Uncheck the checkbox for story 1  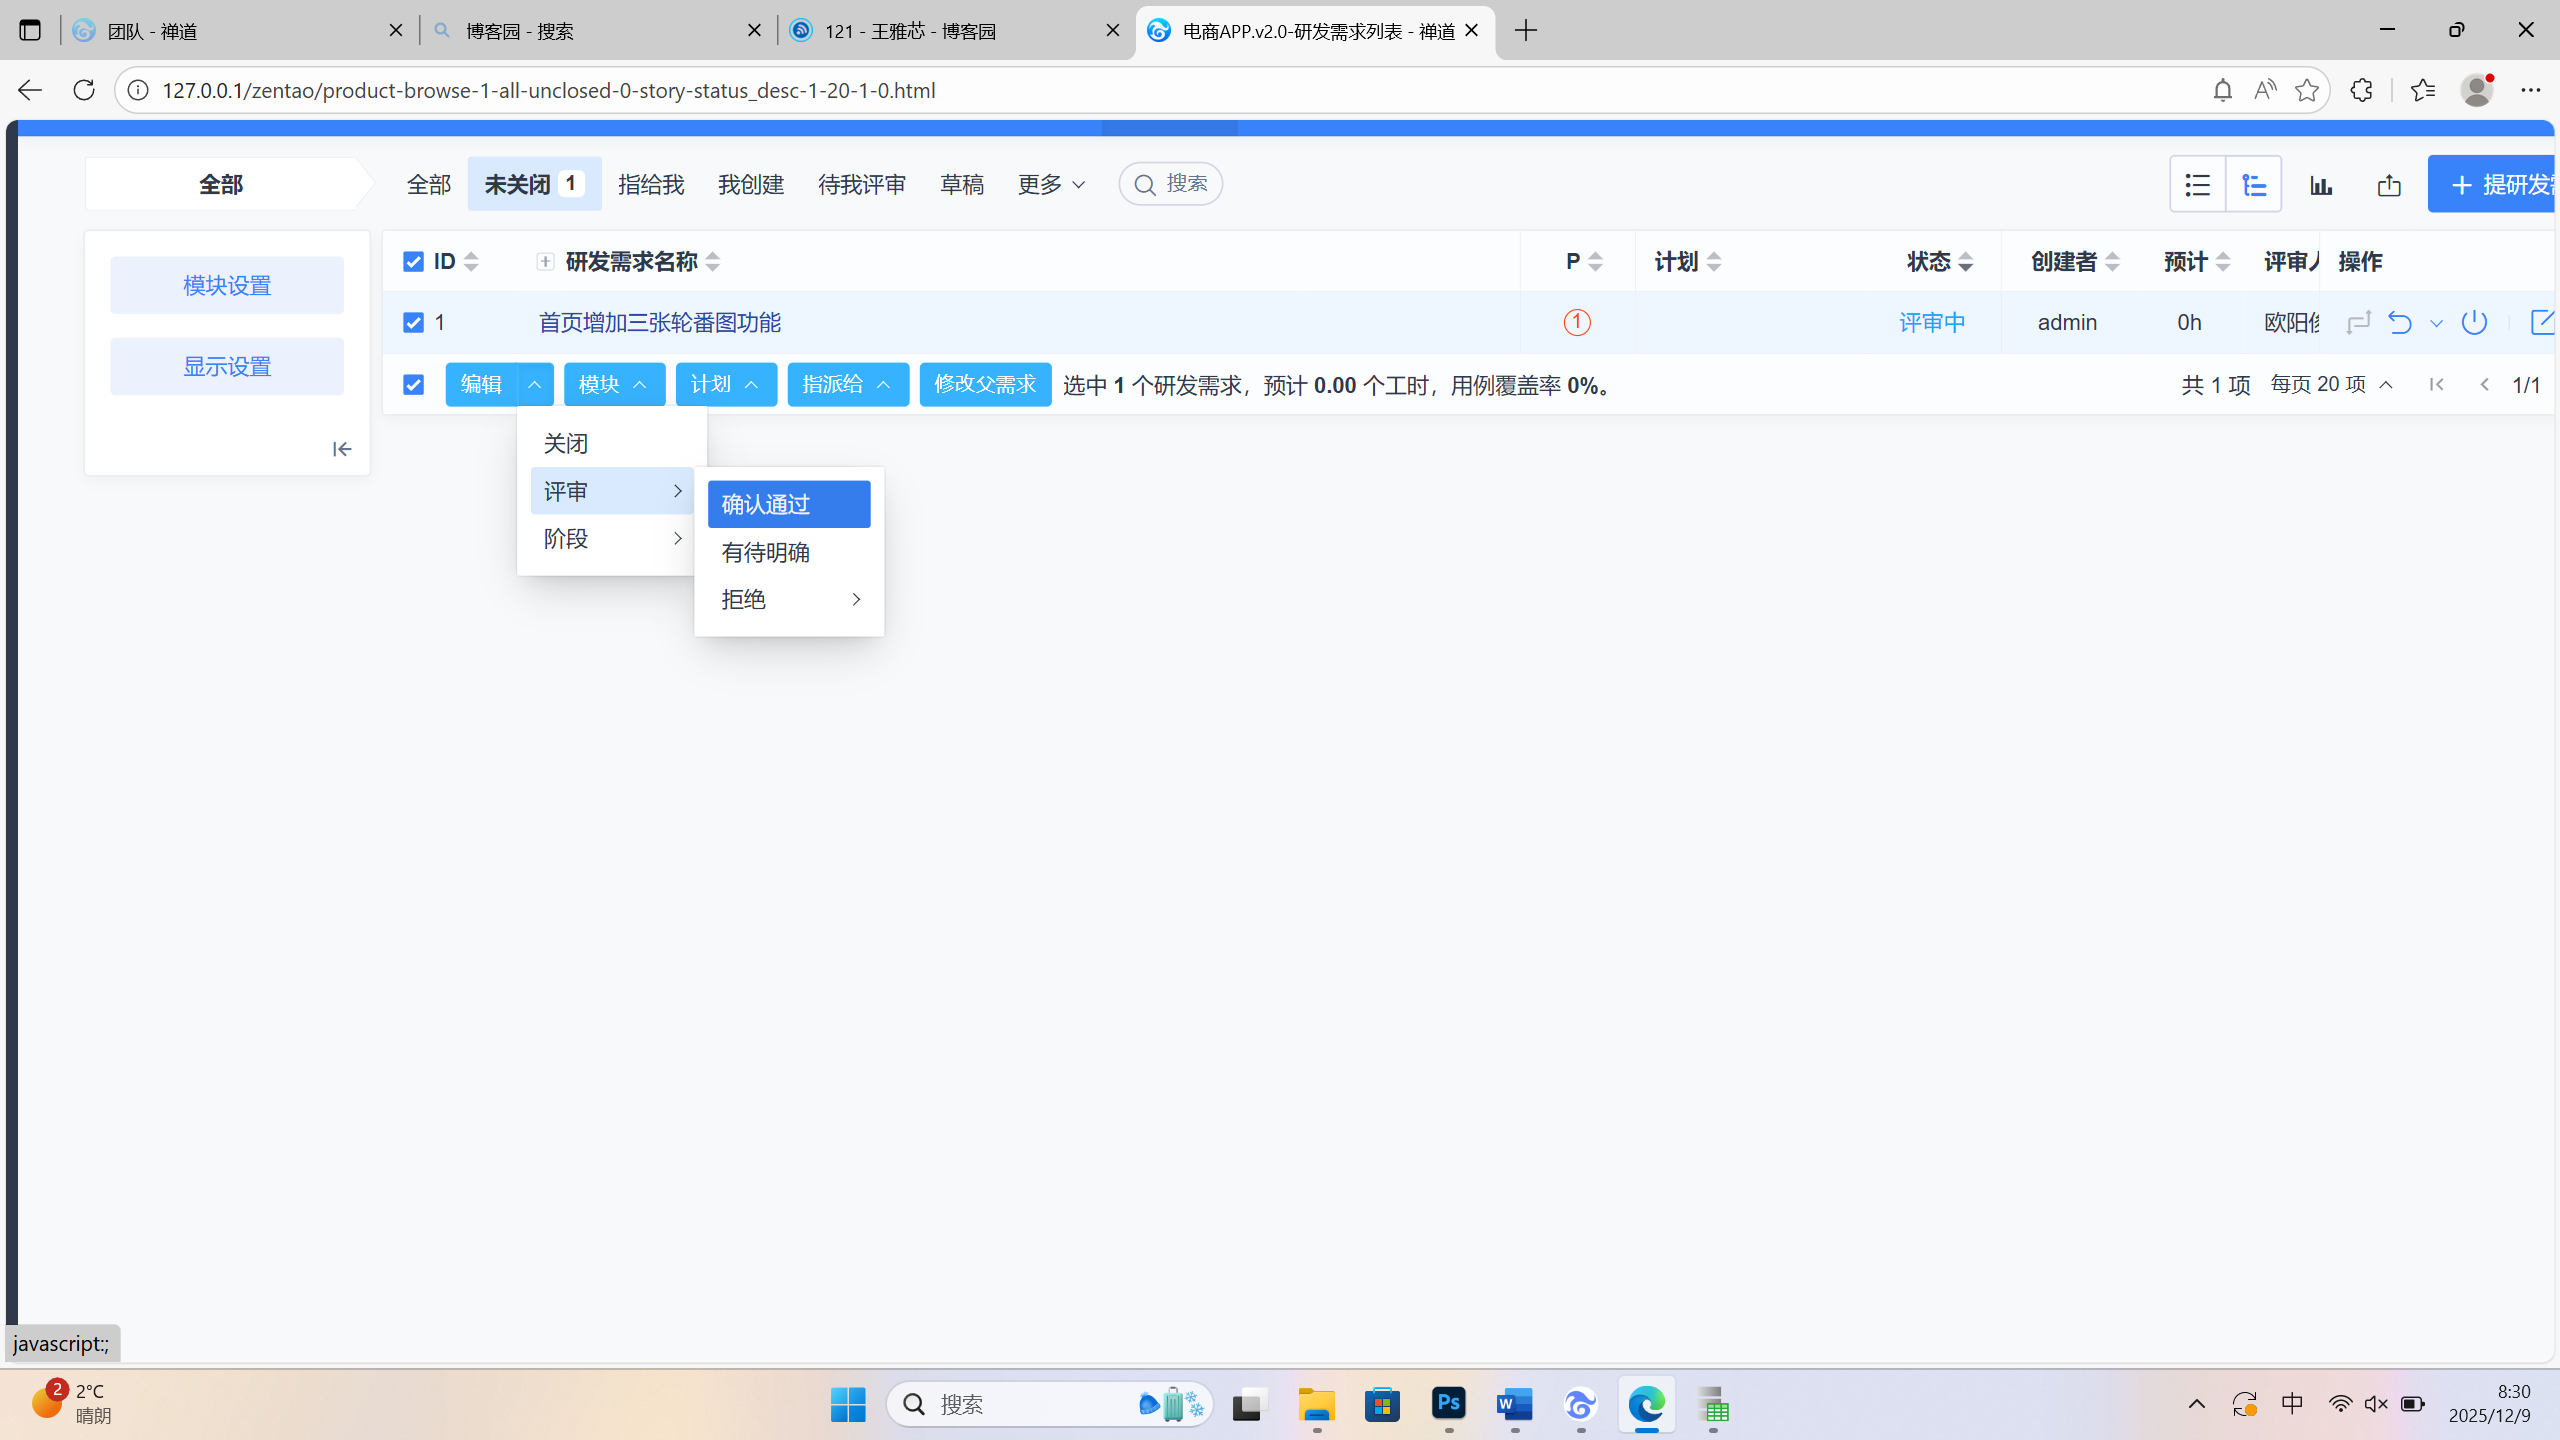[413, 323]
